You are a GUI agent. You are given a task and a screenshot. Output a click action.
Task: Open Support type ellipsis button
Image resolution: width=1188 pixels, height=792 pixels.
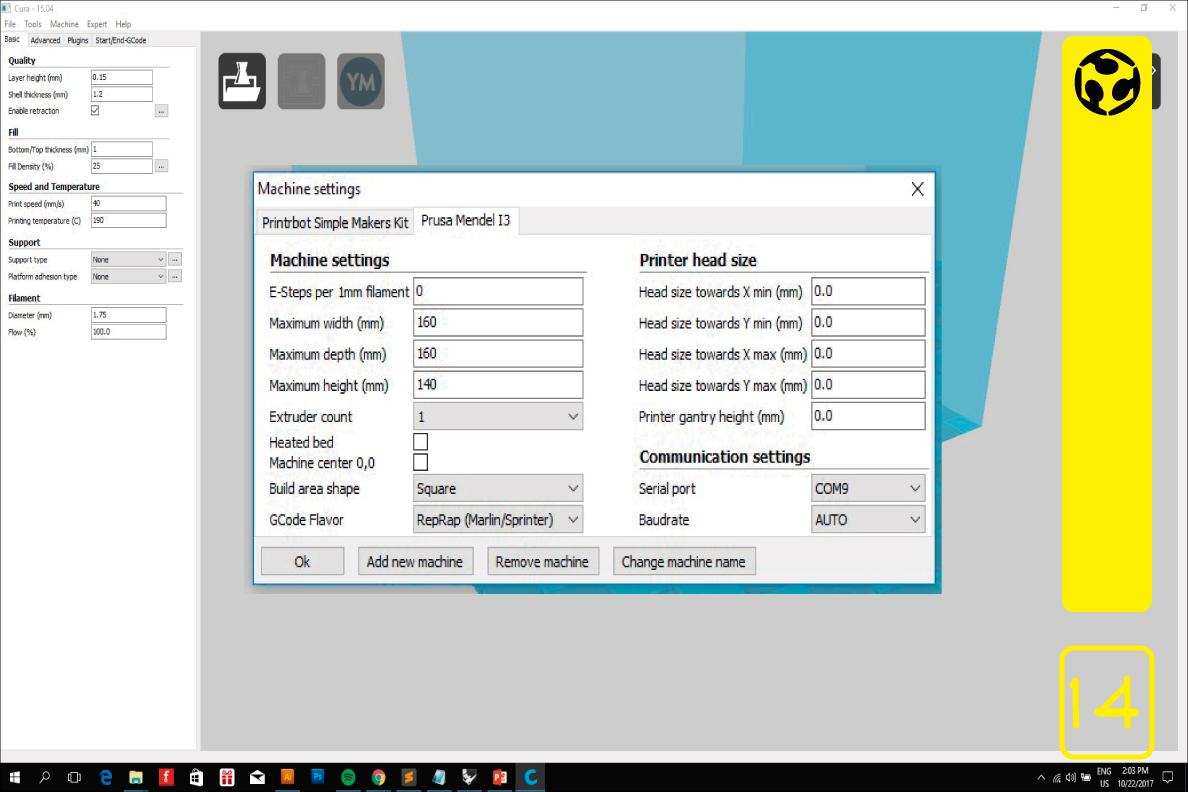[x=175, y=259]
